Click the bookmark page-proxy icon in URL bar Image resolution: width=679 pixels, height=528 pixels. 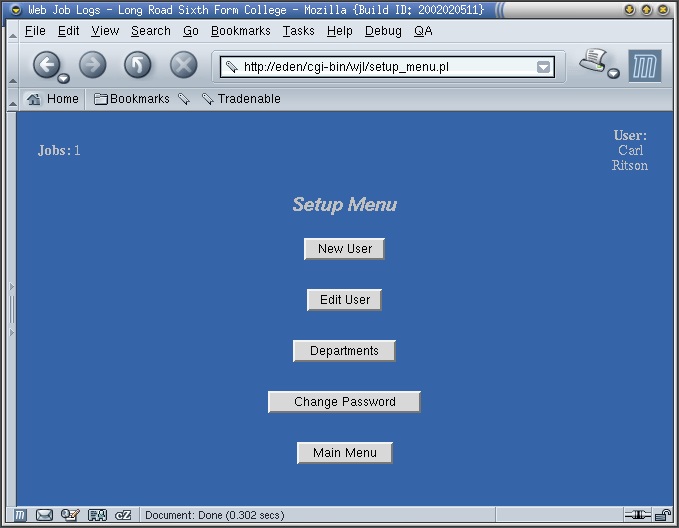pos(232,67)
